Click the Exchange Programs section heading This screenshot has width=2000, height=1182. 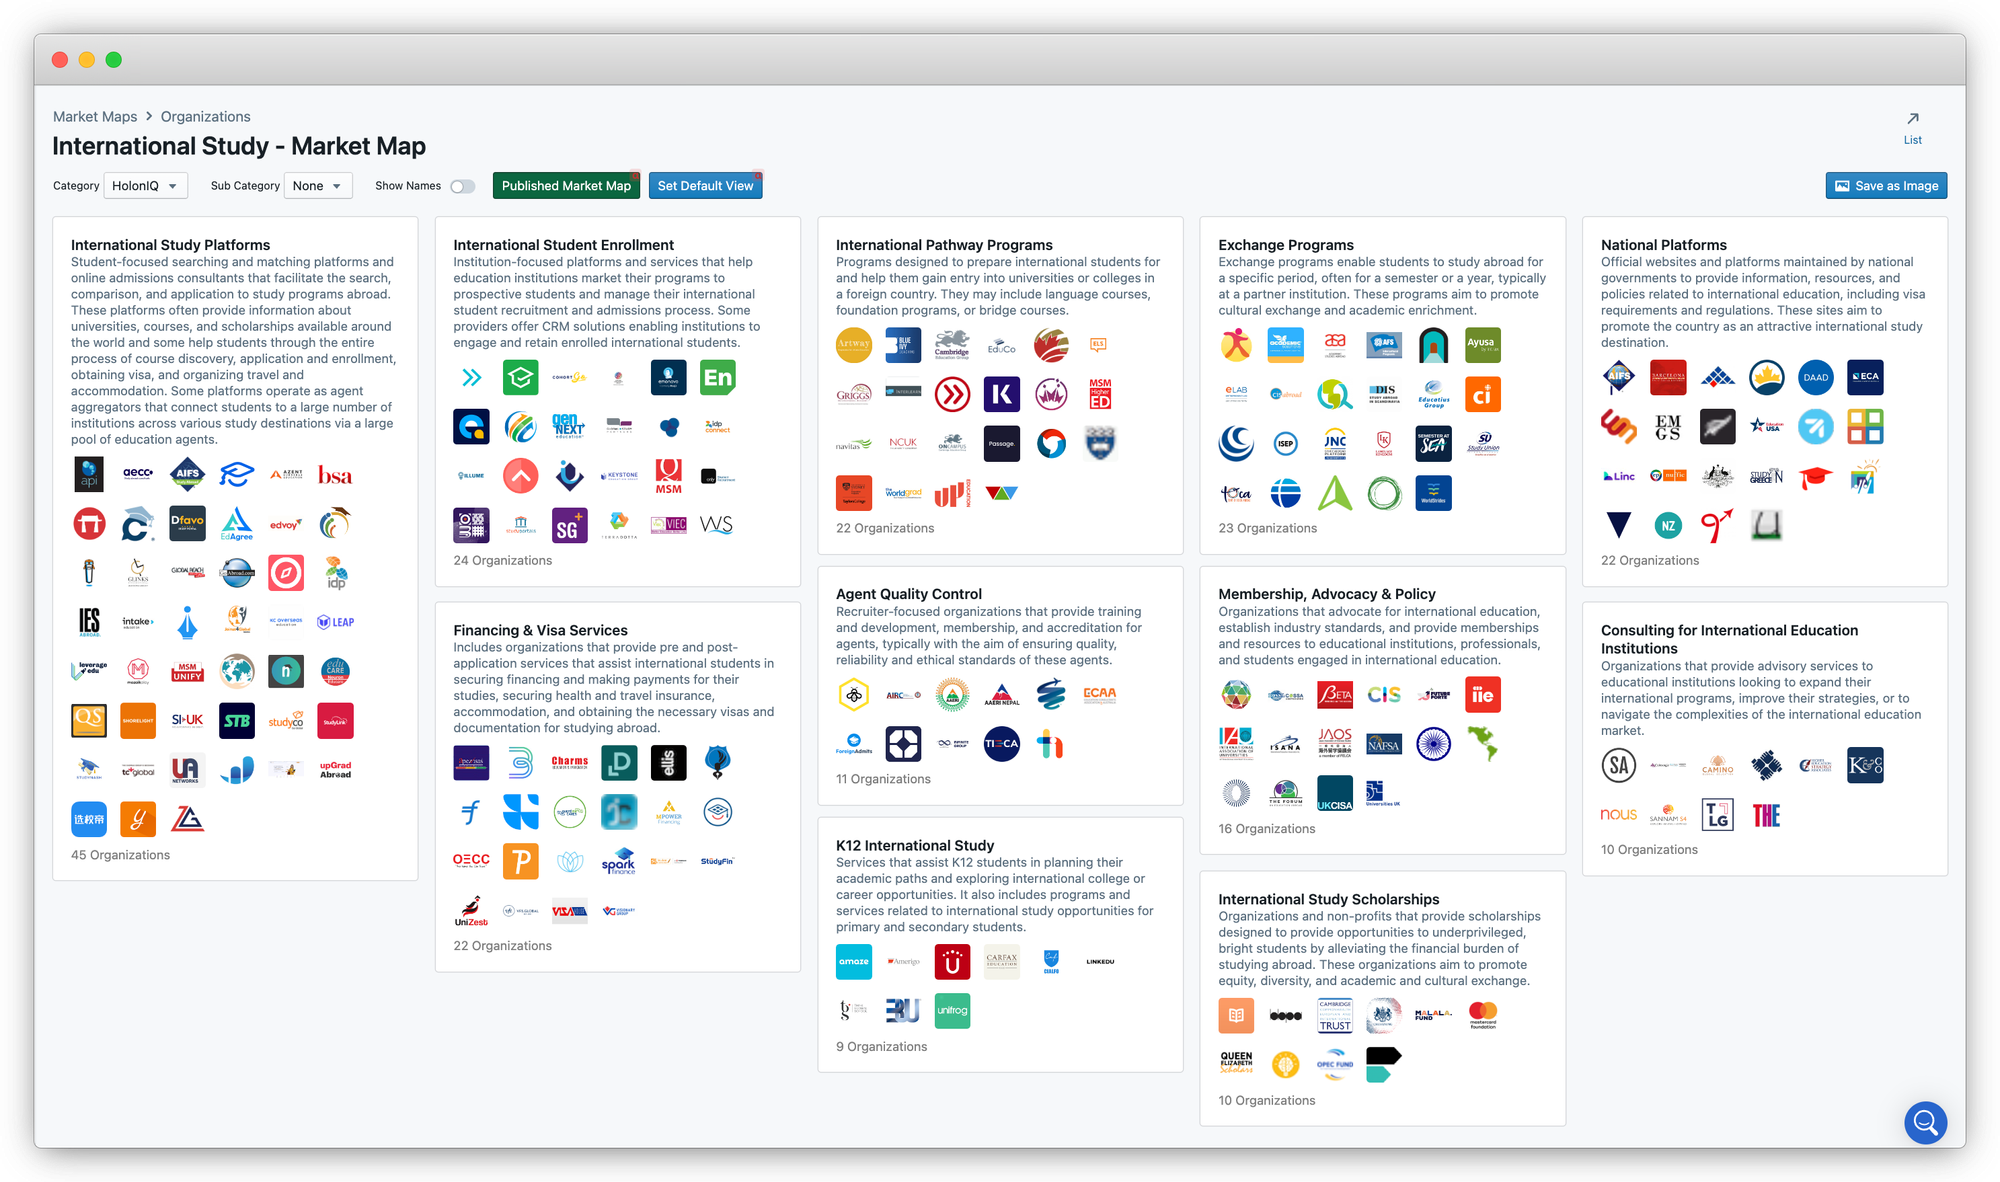(1285, 245)
